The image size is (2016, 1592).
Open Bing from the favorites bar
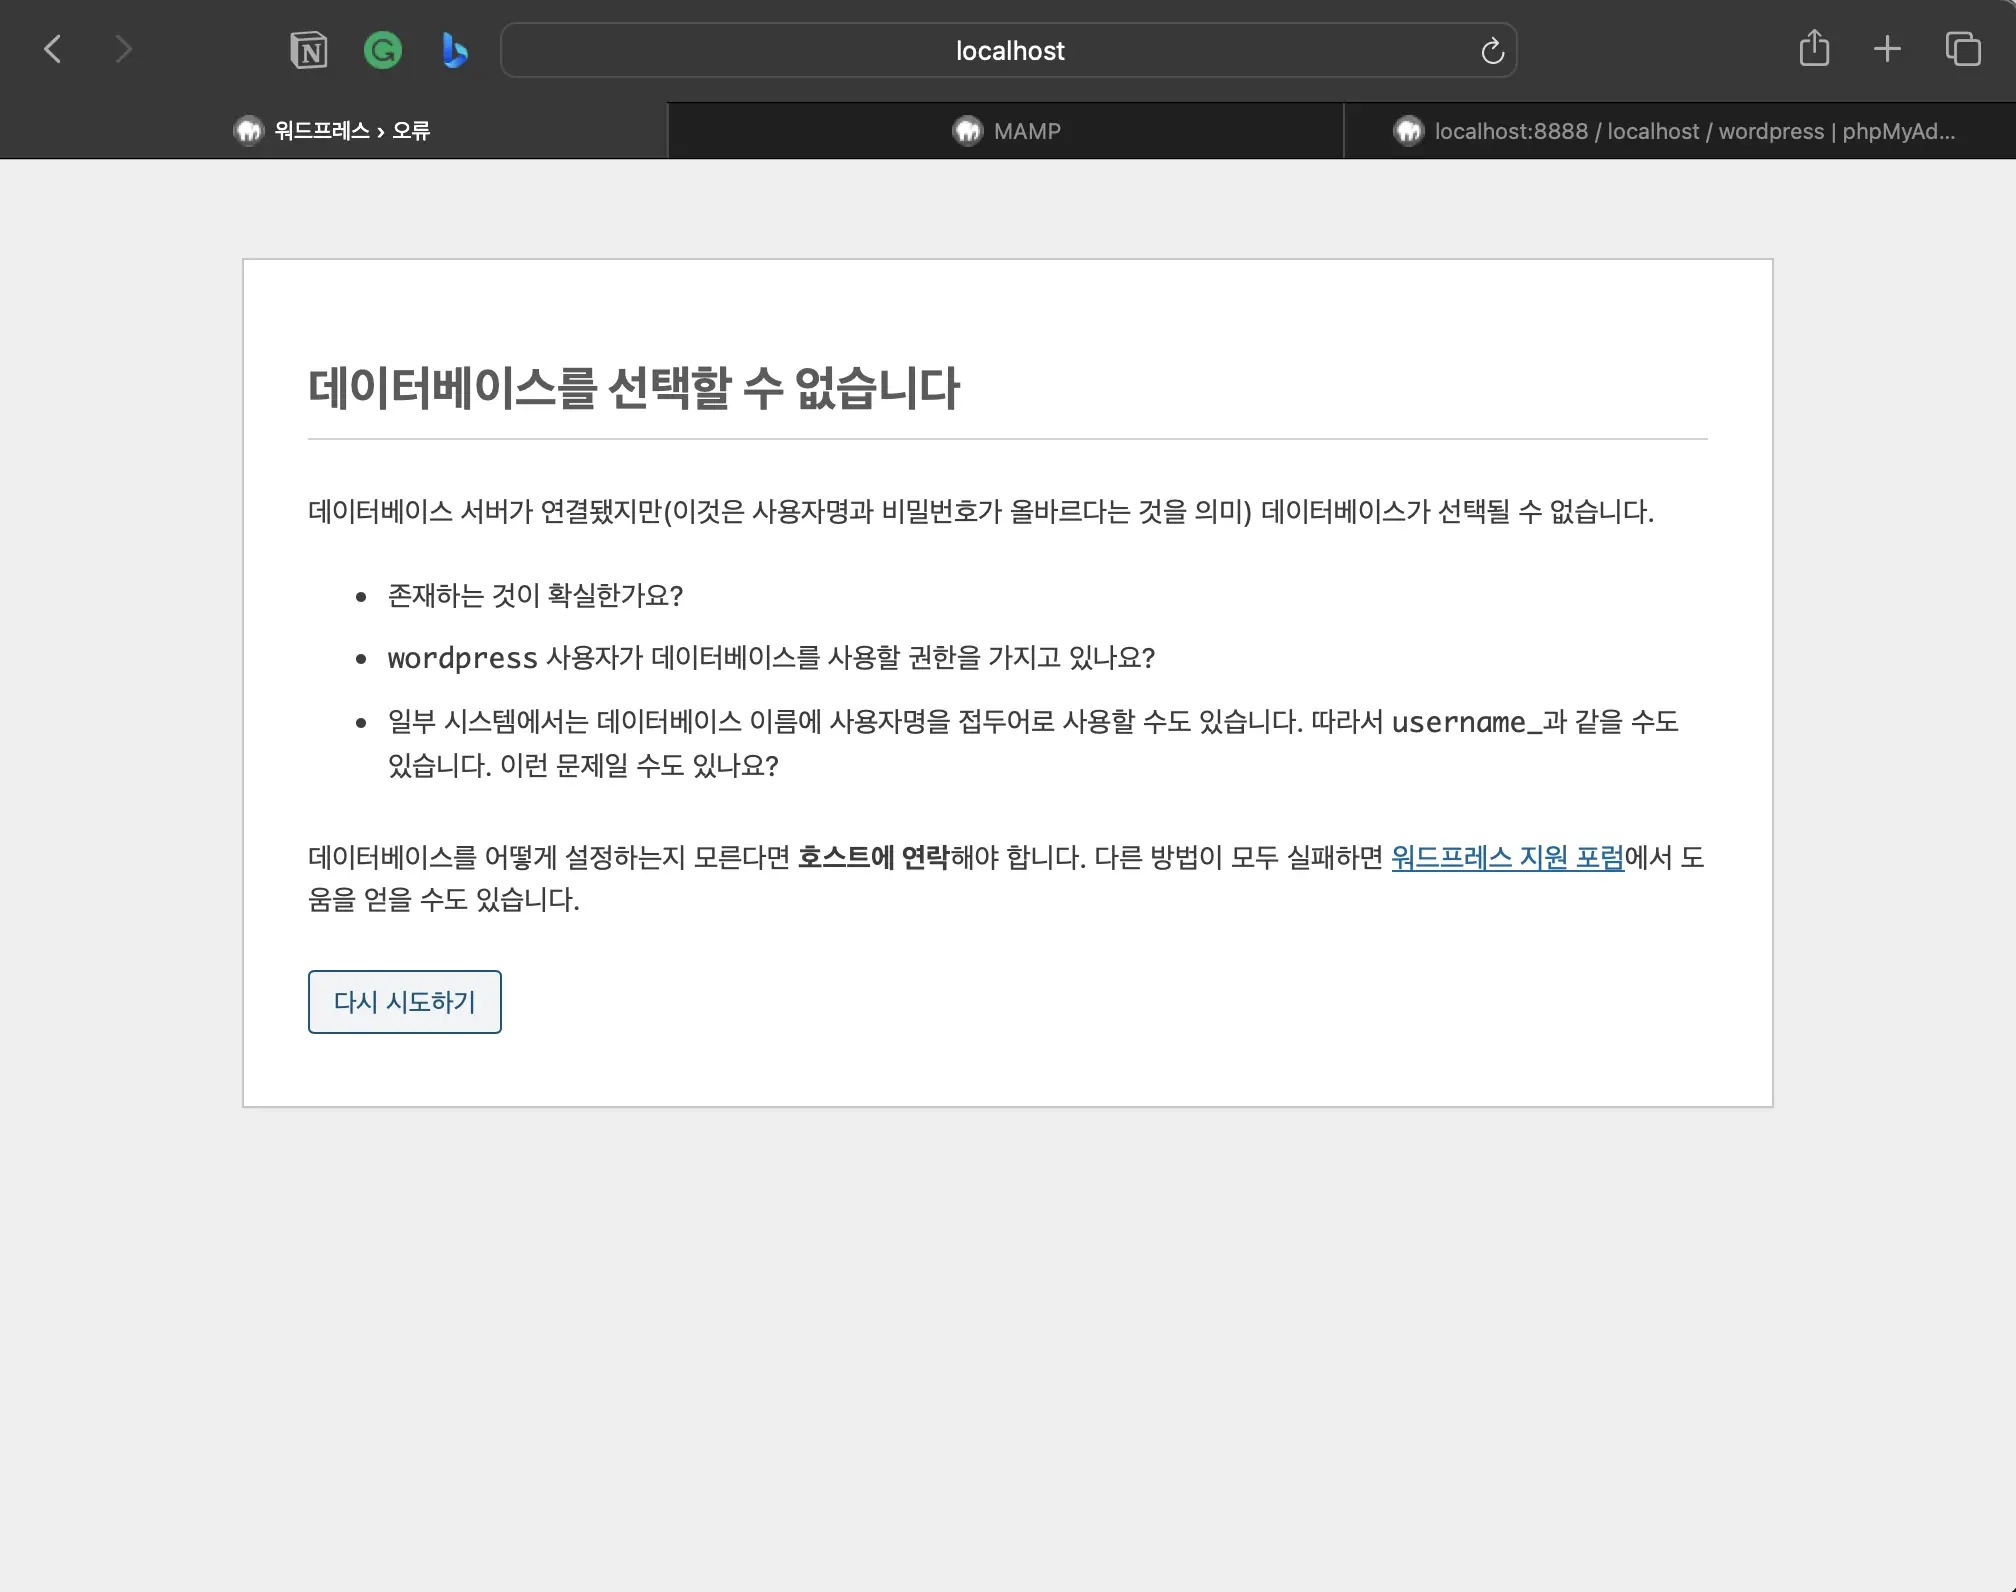[x=453, y=49]
